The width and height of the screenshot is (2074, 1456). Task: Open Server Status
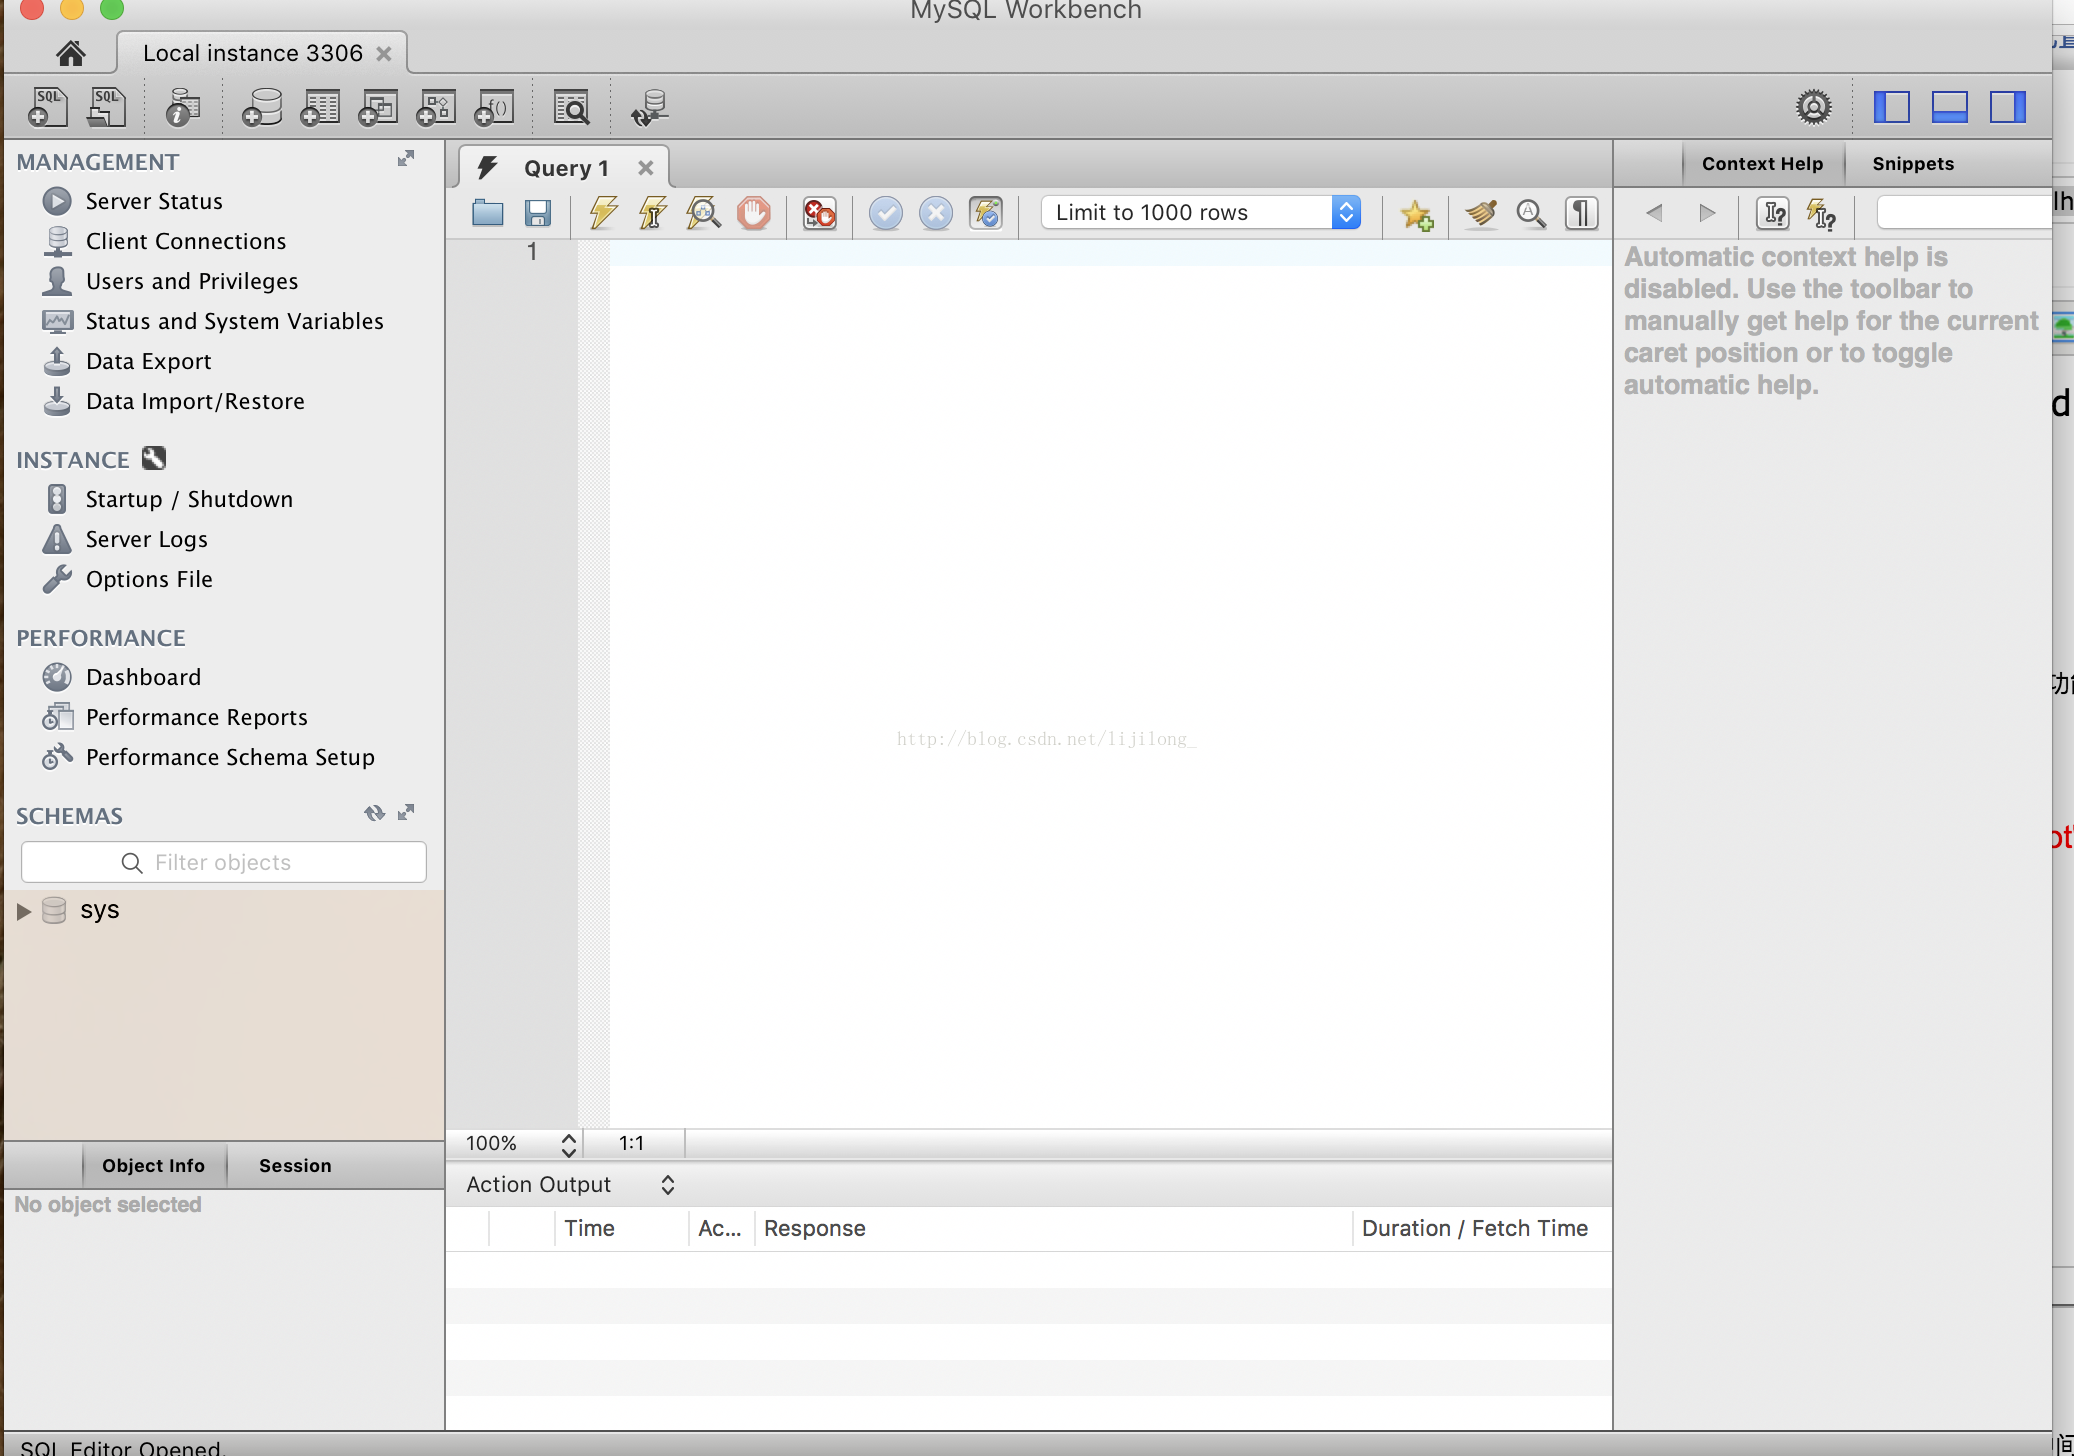click(x=154, y=201)
